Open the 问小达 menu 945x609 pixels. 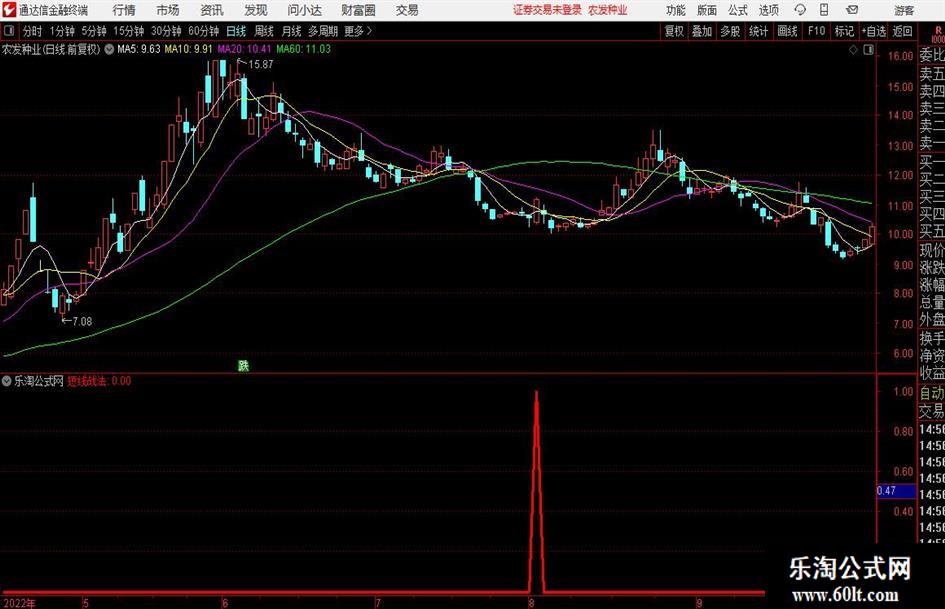[304, 10]
